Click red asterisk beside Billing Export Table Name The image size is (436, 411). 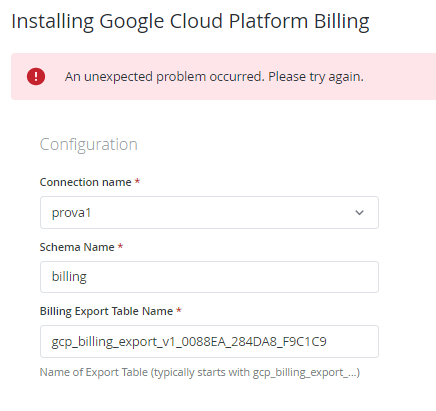click(179, 310)
